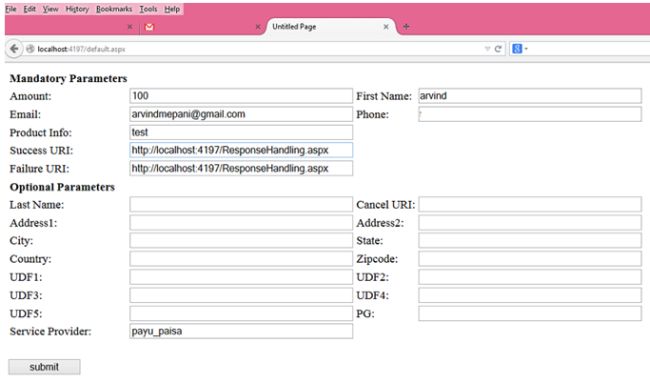The image size is (650, 383).
Task: Click the Last Name input field
Action: click(x=241, y=204)
